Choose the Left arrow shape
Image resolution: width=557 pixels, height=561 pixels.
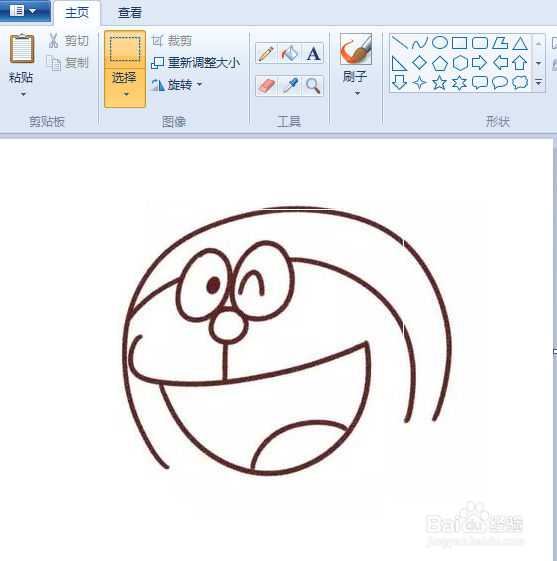500,63
